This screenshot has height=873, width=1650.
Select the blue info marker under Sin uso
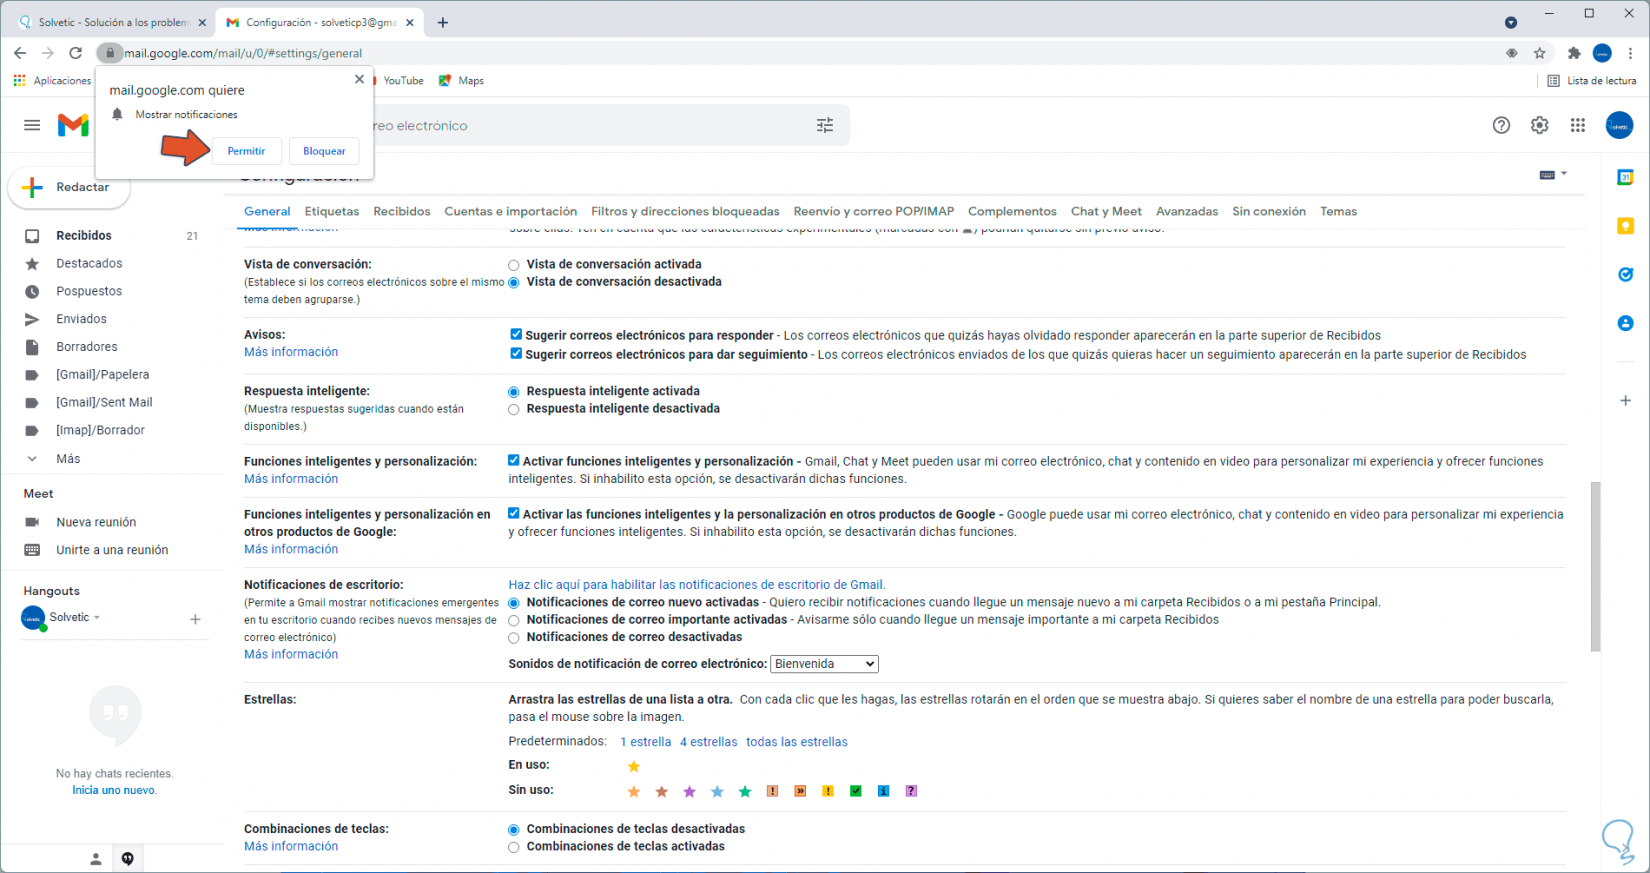884,791
